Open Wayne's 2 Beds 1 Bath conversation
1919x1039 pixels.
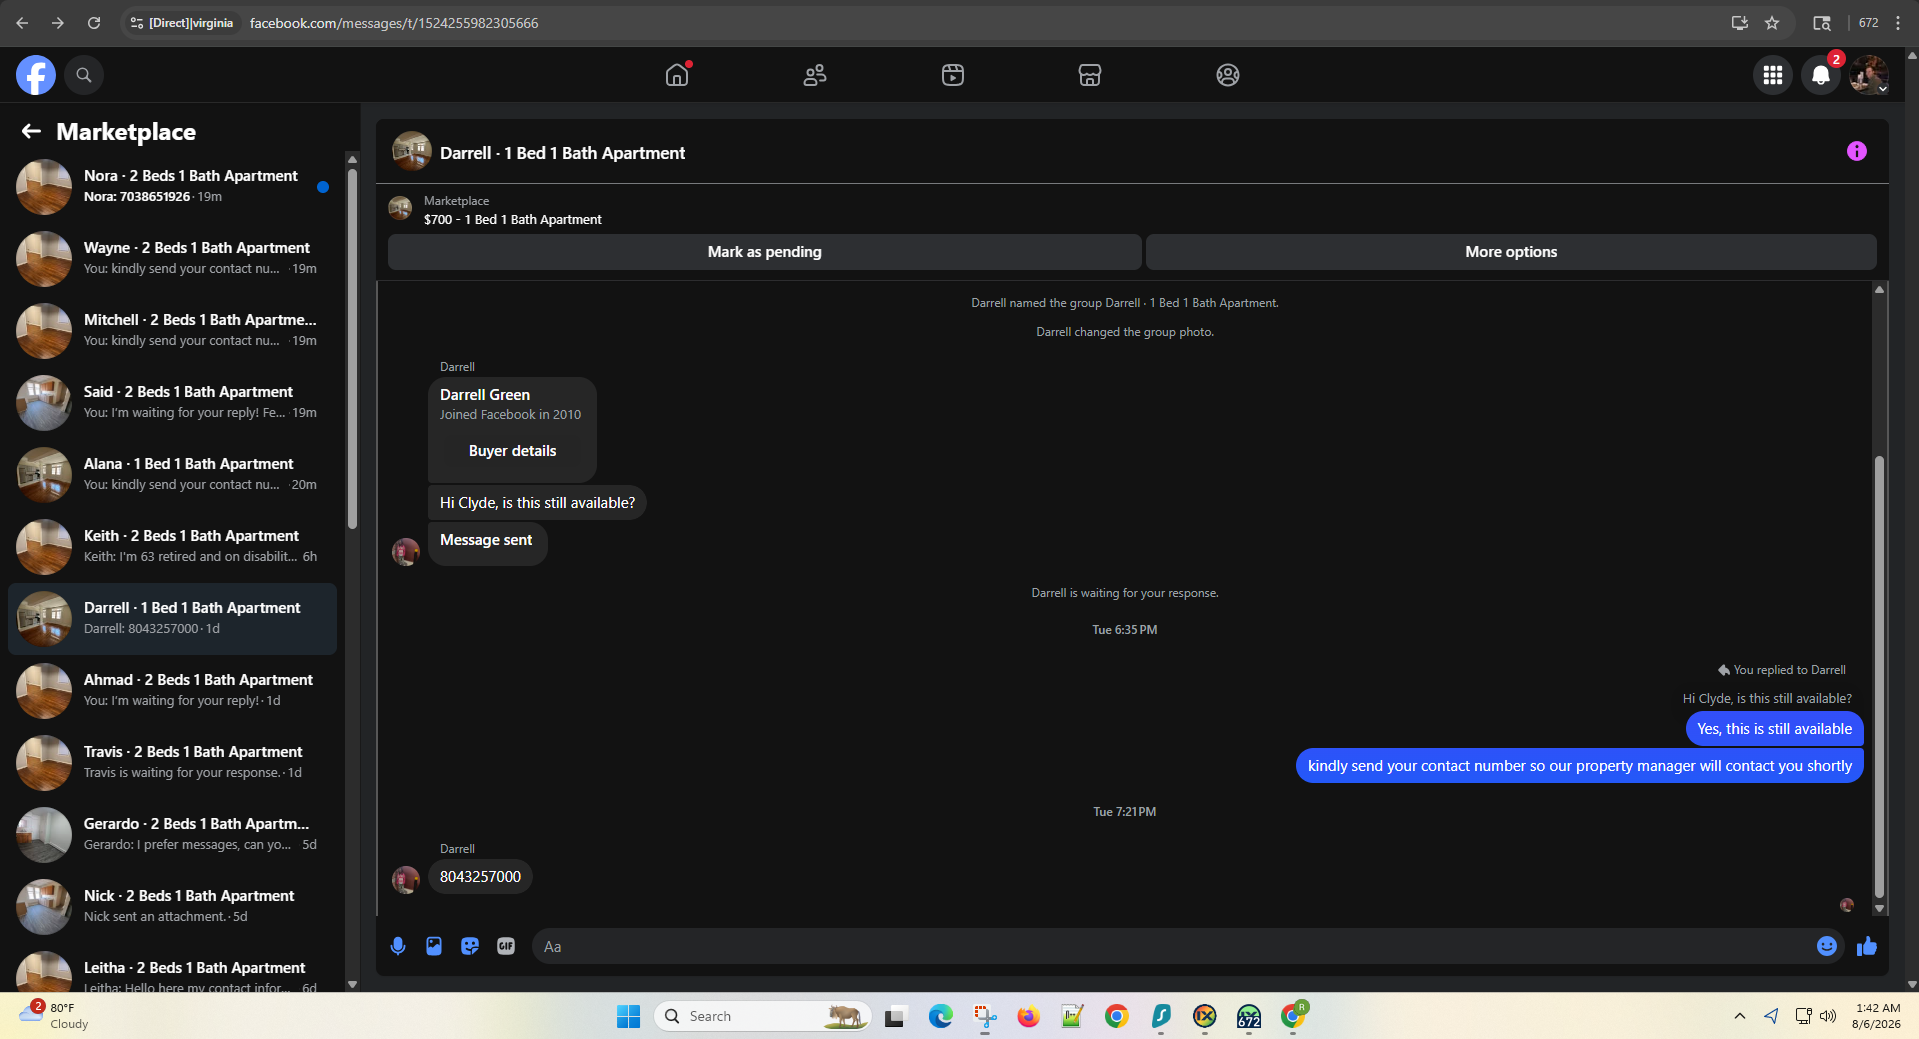[x=172, y=259]
